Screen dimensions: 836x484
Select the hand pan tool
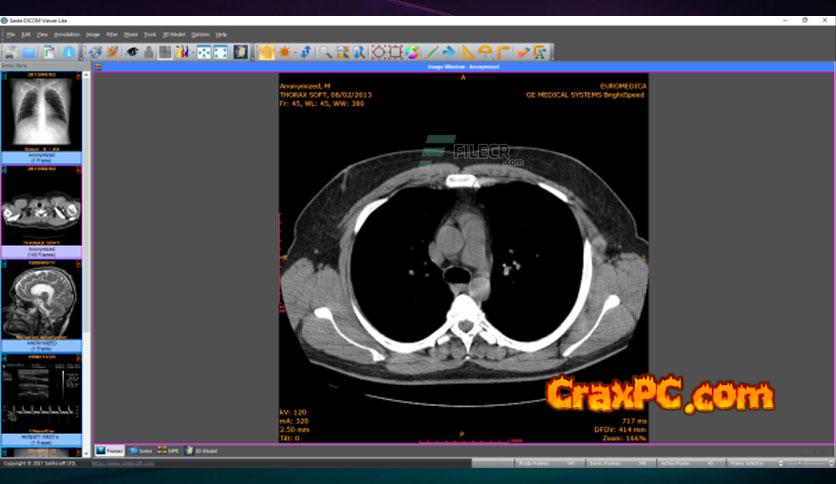point(267,52)
